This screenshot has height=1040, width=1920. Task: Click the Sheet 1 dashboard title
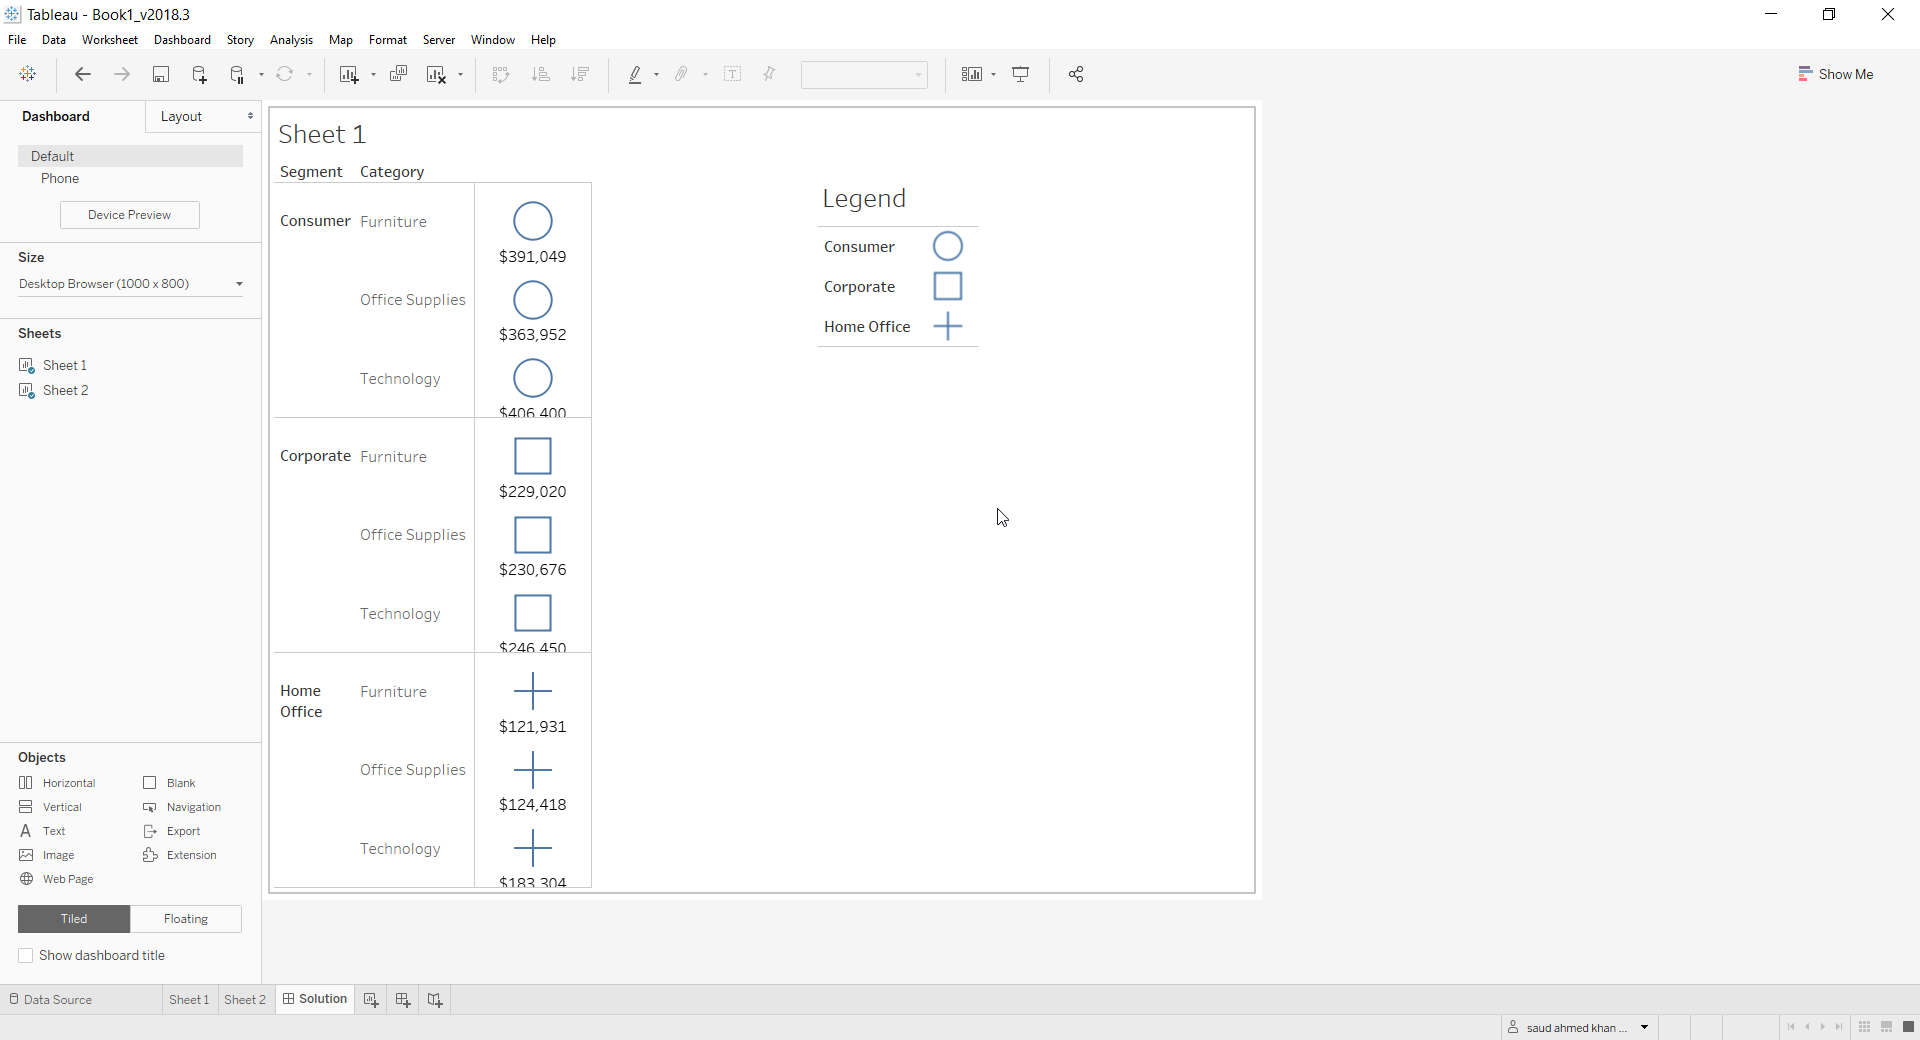[x=322, y=134]
